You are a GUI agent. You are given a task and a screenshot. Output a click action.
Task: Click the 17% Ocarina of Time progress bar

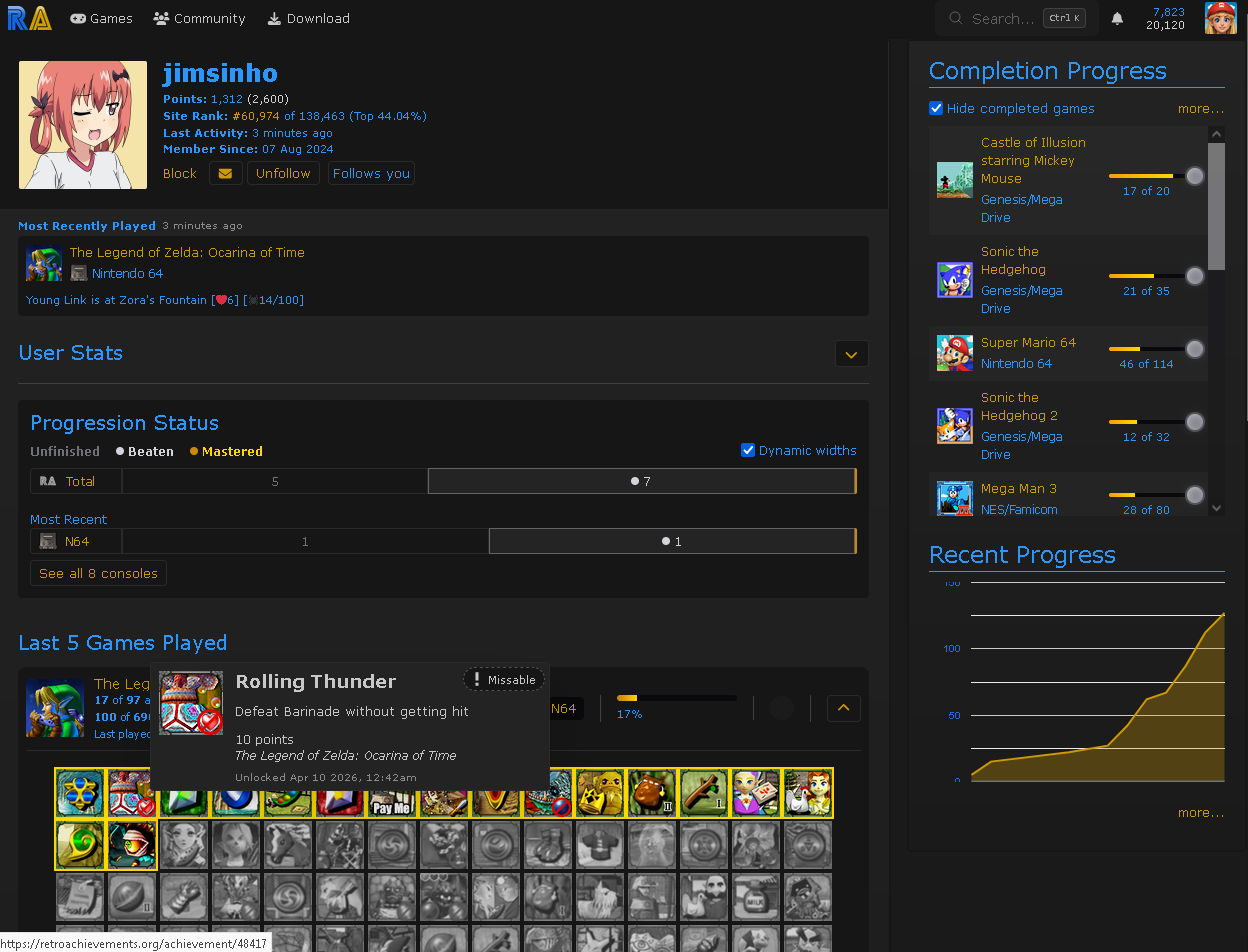pyautogui.click(x=677, y=698)
